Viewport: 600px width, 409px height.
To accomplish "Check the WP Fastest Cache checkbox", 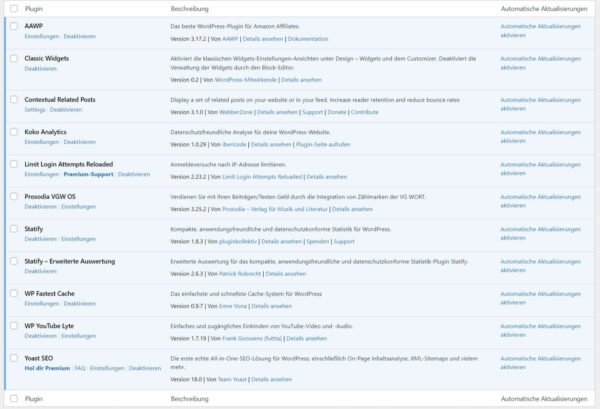I will (14, 293).
